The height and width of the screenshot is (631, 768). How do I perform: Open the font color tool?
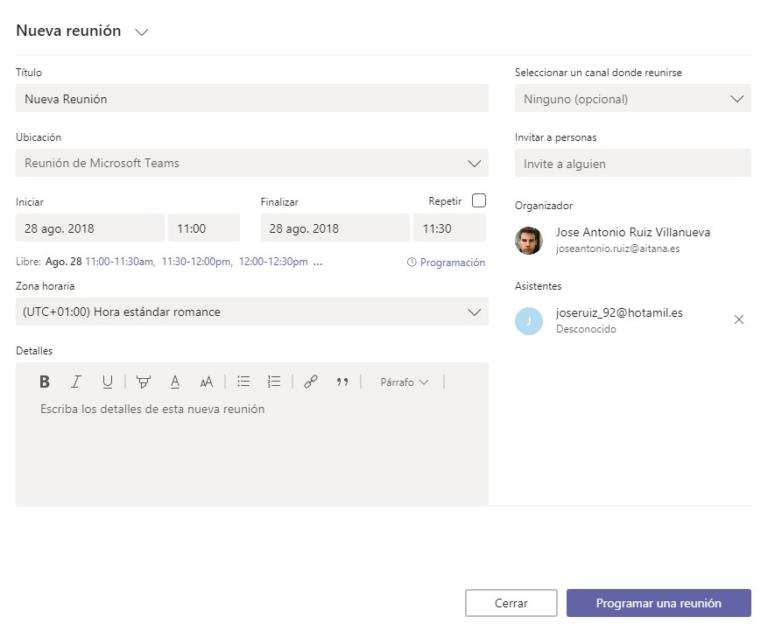(x=175, y=382)
